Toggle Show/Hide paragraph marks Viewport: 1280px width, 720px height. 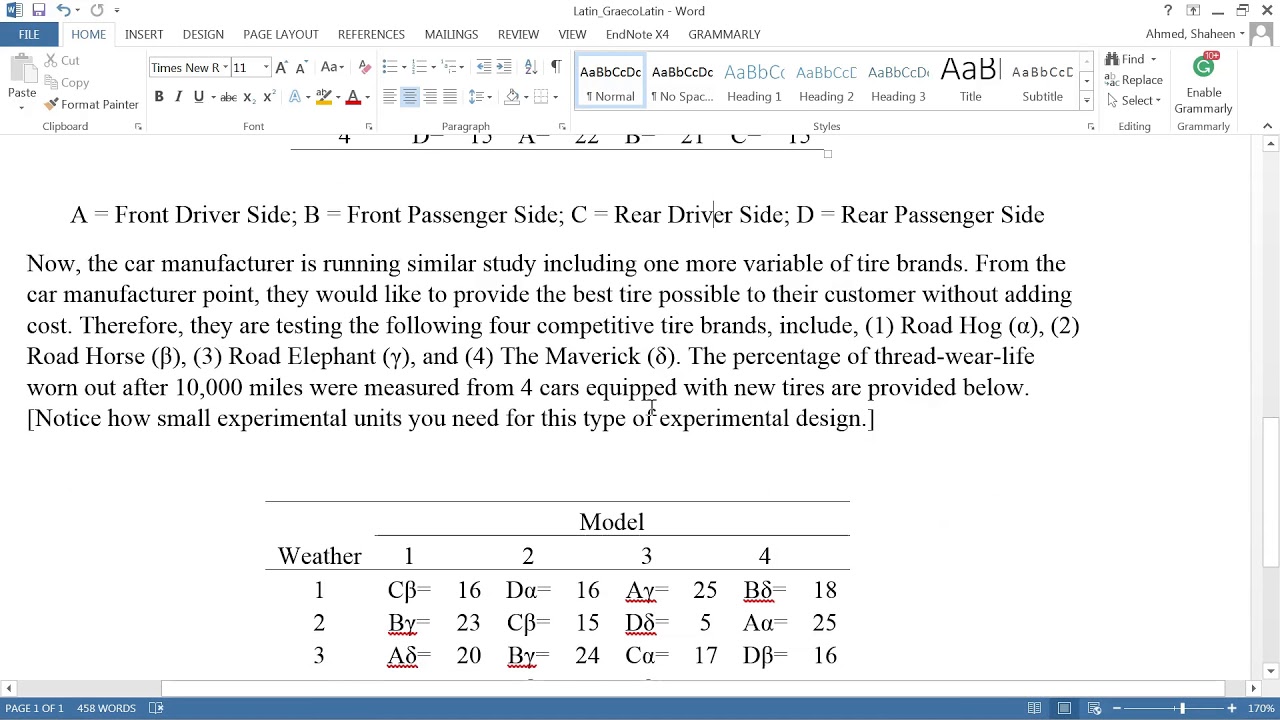tap(556, 67)
